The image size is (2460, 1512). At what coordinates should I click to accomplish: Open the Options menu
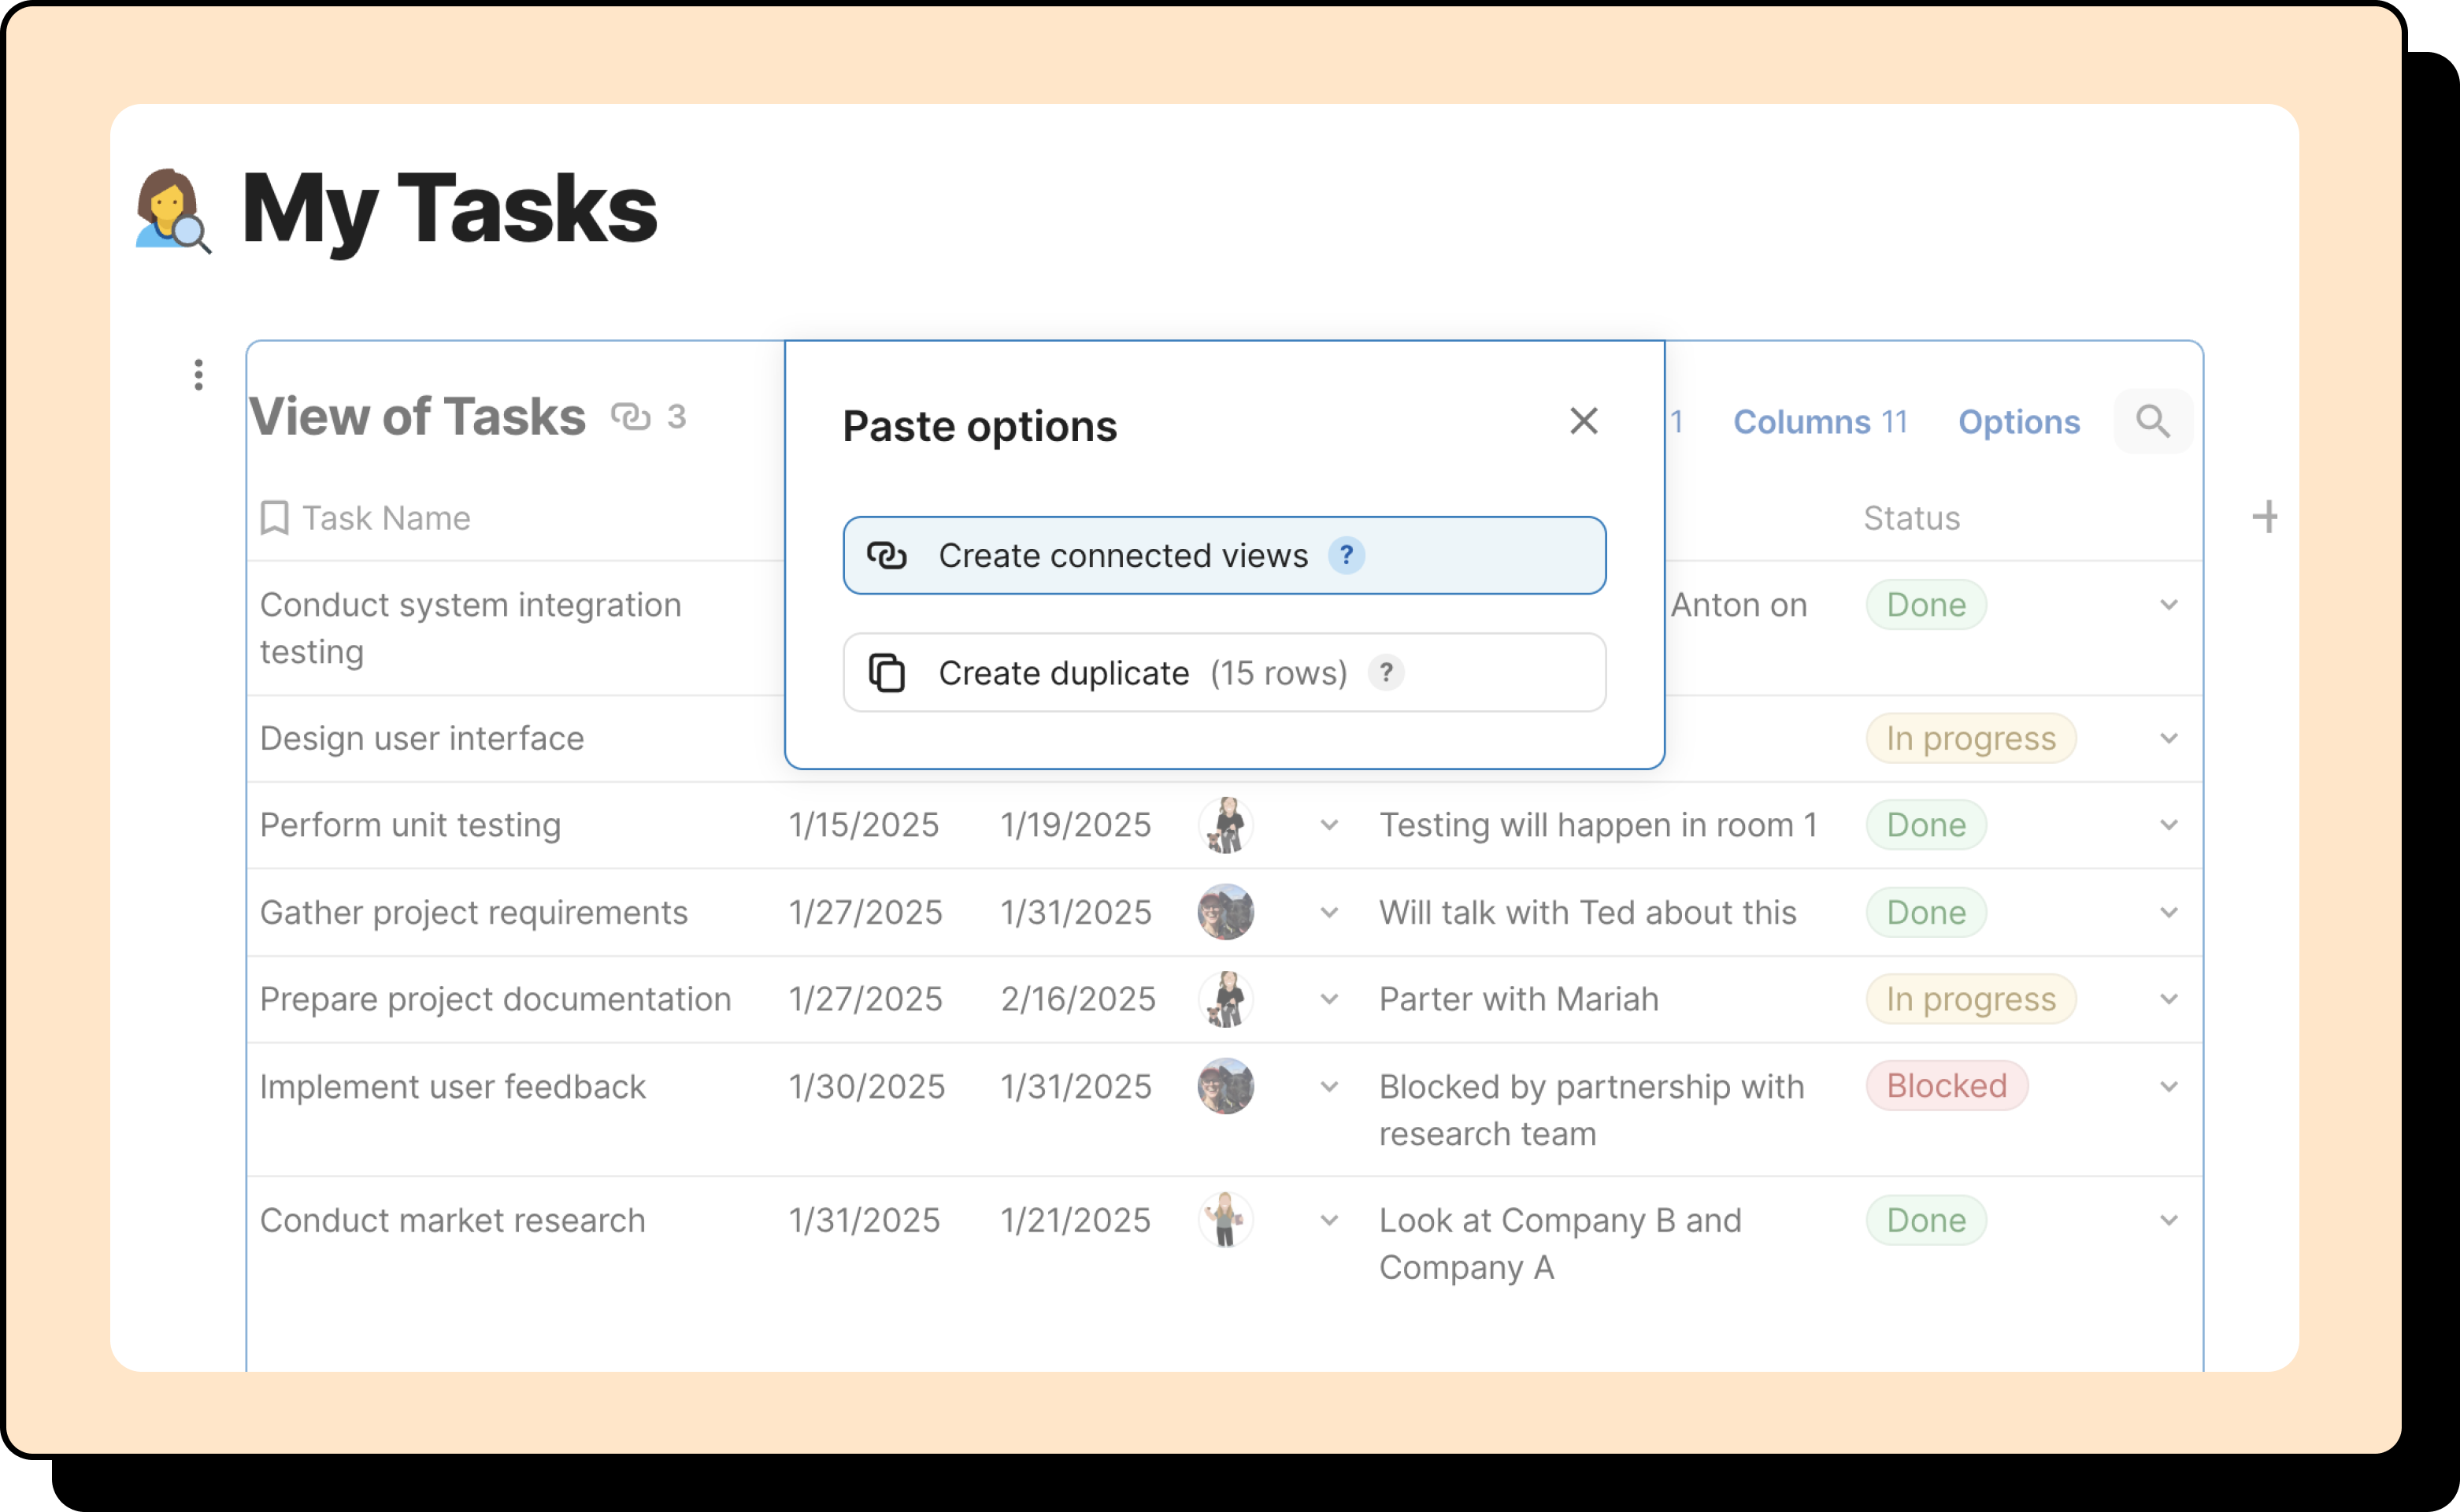pyautogui.click(x=2018, y=422)
